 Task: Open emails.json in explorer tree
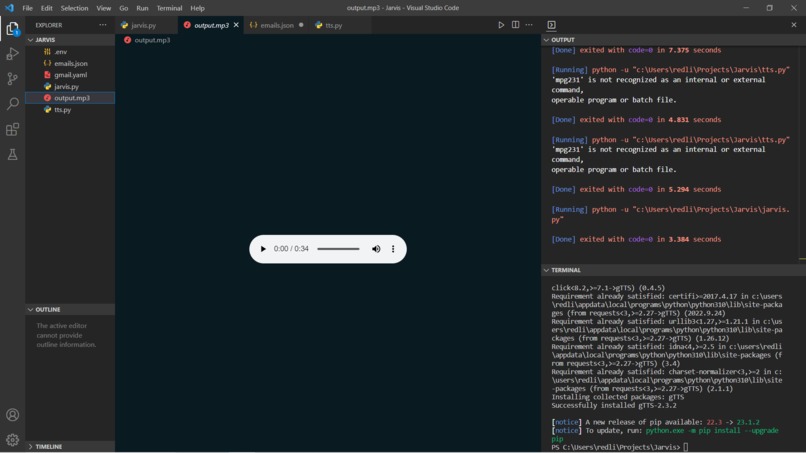[x=70, y=63]
